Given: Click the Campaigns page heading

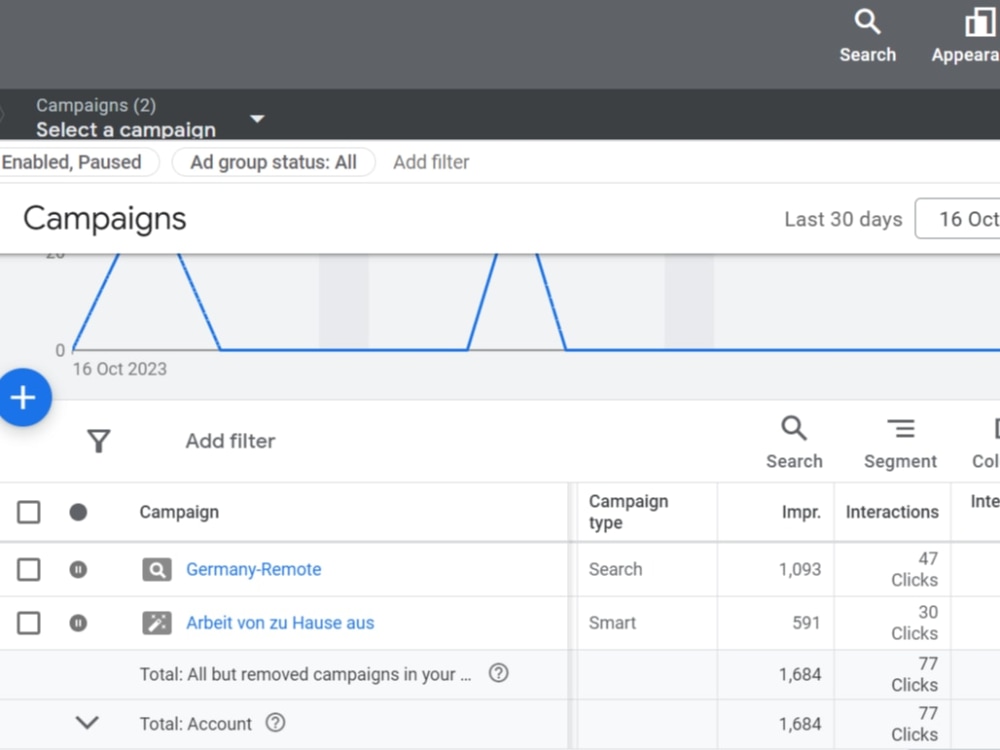Looking at the screenshot, I should pyautogui.click(x=105, y=219).
